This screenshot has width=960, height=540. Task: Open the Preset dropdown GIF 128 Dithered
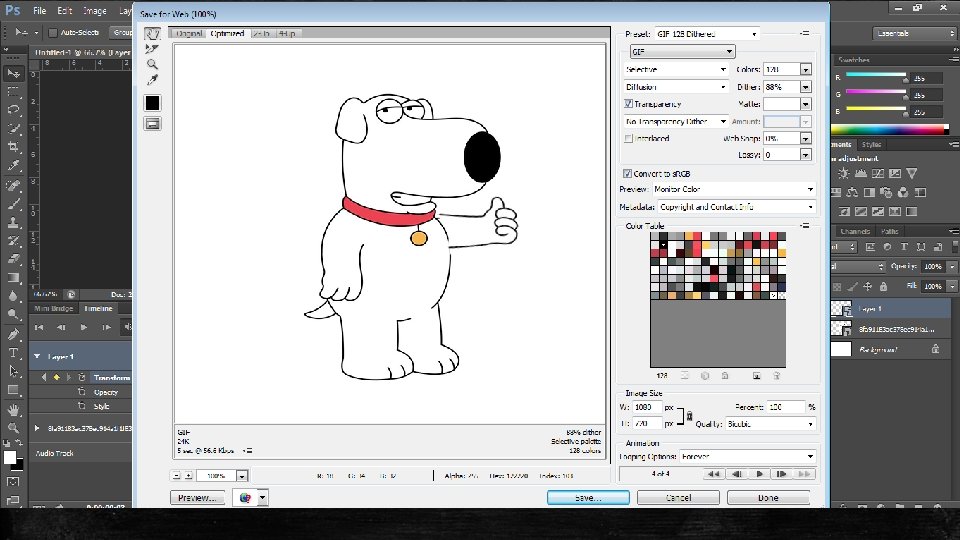707,34
